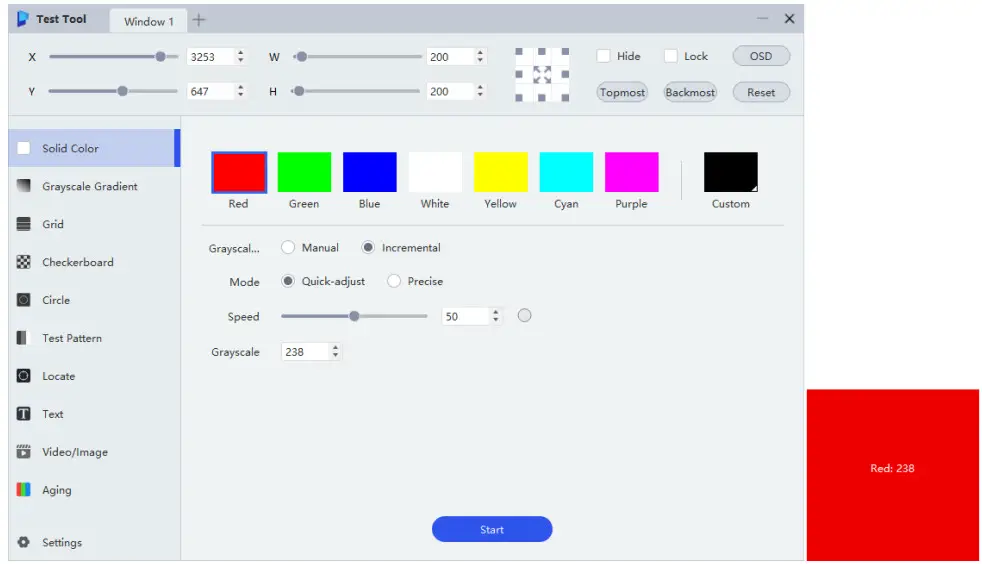Click the Speed field showing 50

tap(465, 316)
